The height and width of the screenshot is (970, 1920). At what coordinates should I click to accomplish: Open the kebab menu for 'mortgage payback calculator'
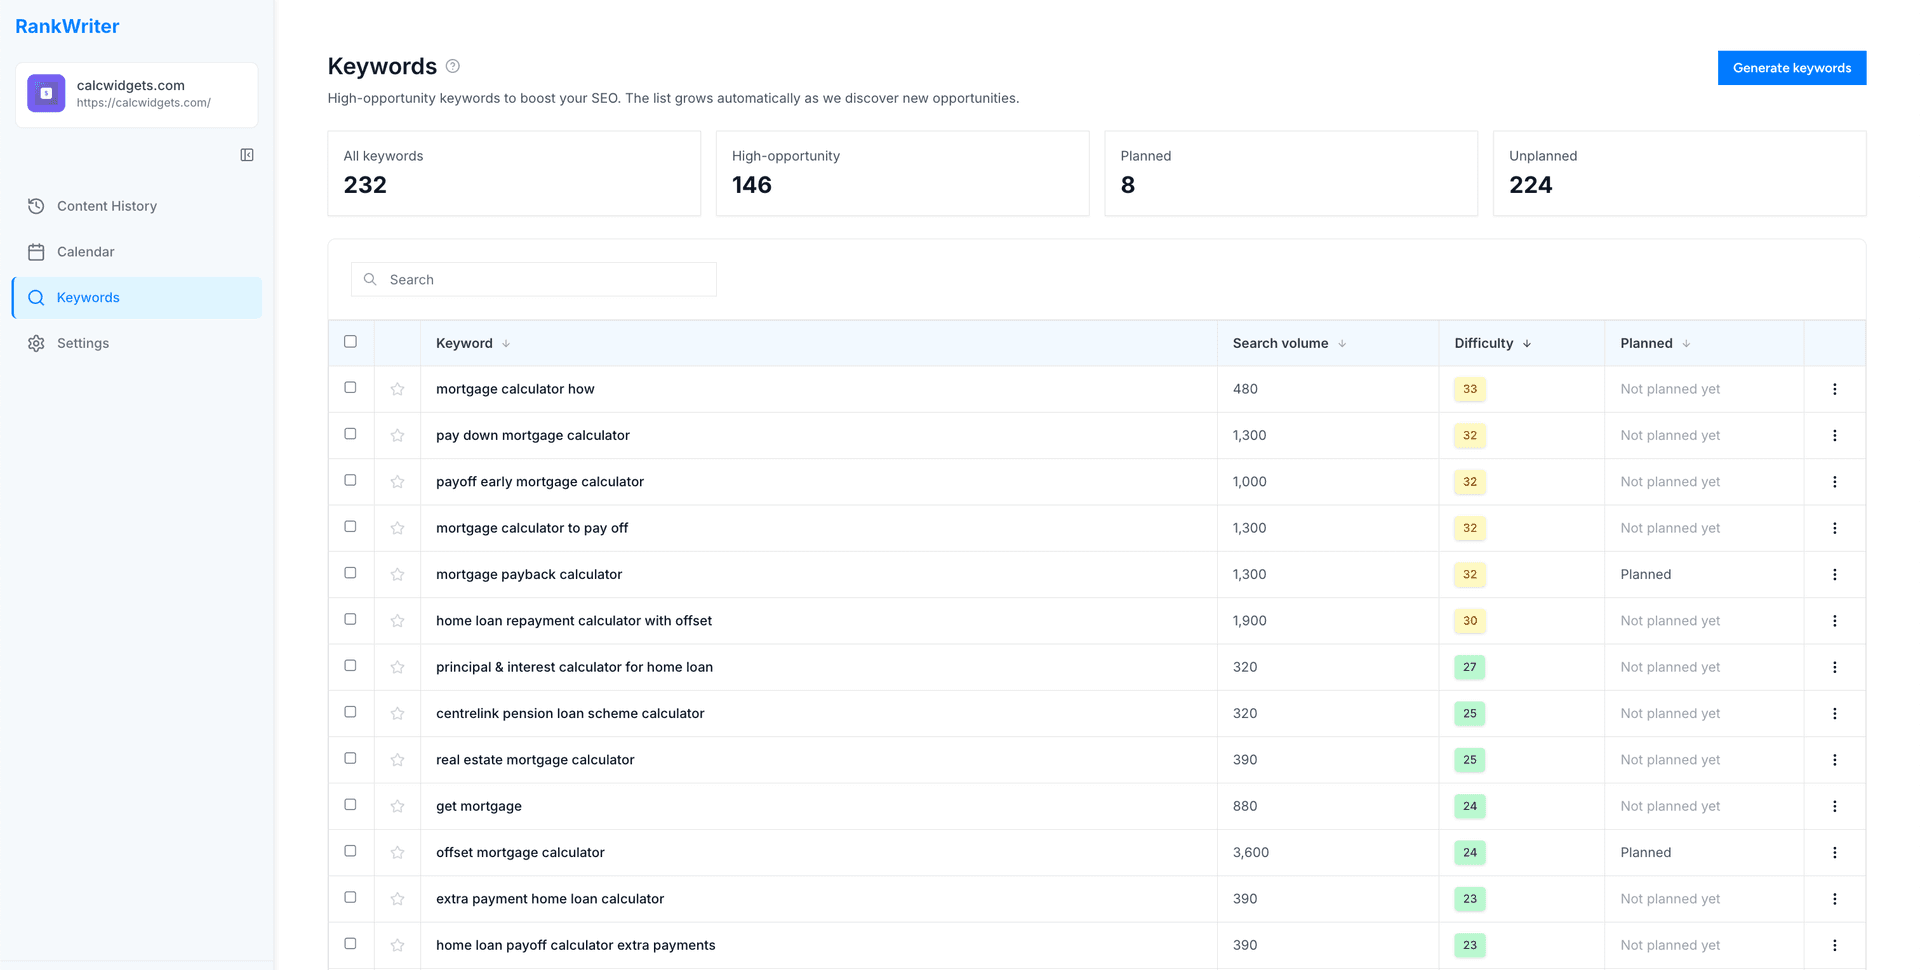pyautogui.click(x=1835, y=574)
